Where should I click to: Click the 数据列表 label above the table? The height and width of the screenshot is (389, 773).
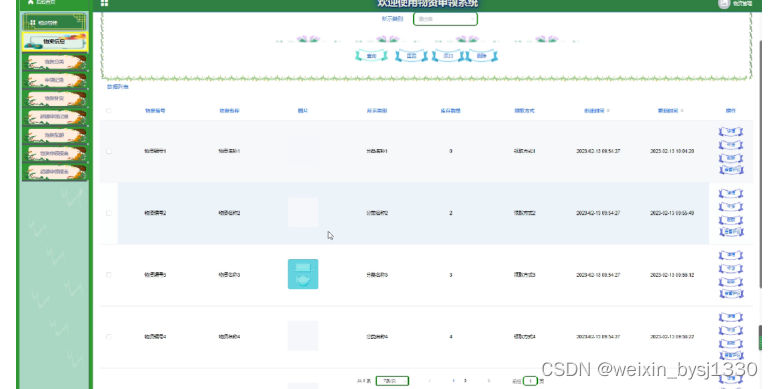(118, 87)
